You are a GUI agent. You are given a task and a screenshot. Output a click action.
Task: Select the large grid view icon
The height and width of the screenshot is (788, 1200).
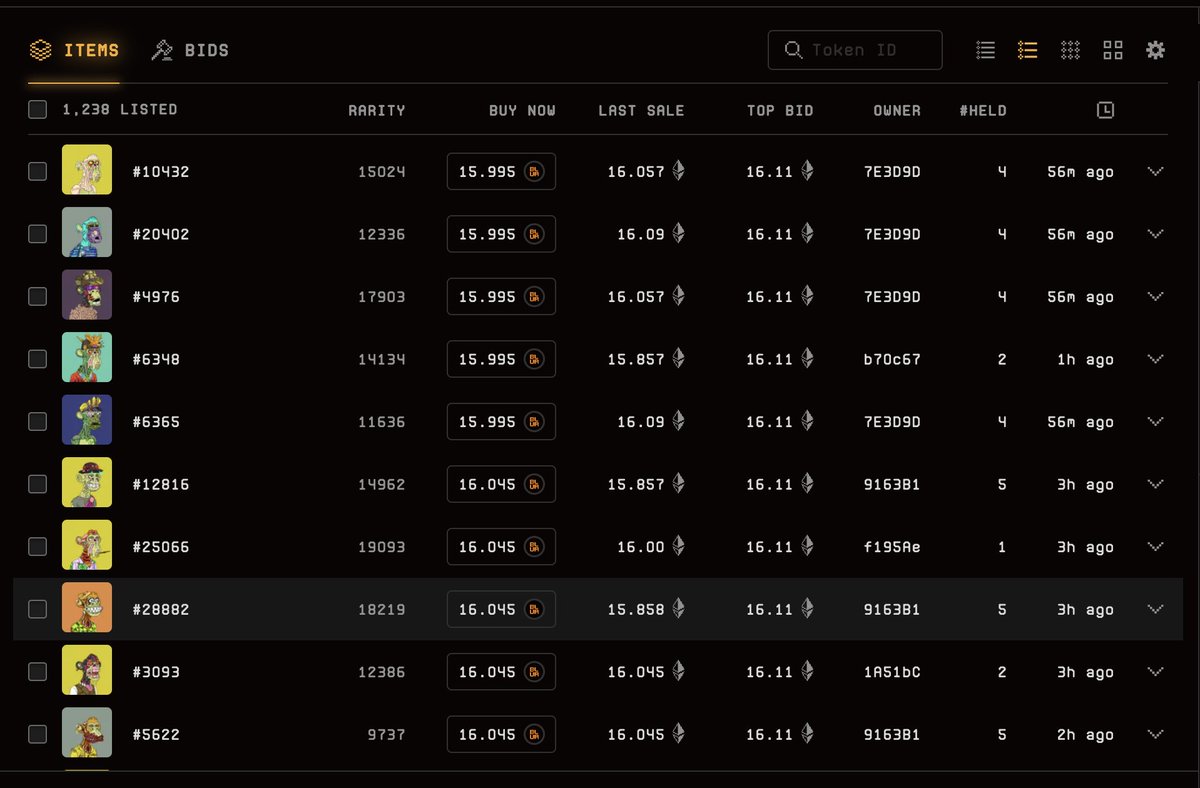tap(1112, 50)
